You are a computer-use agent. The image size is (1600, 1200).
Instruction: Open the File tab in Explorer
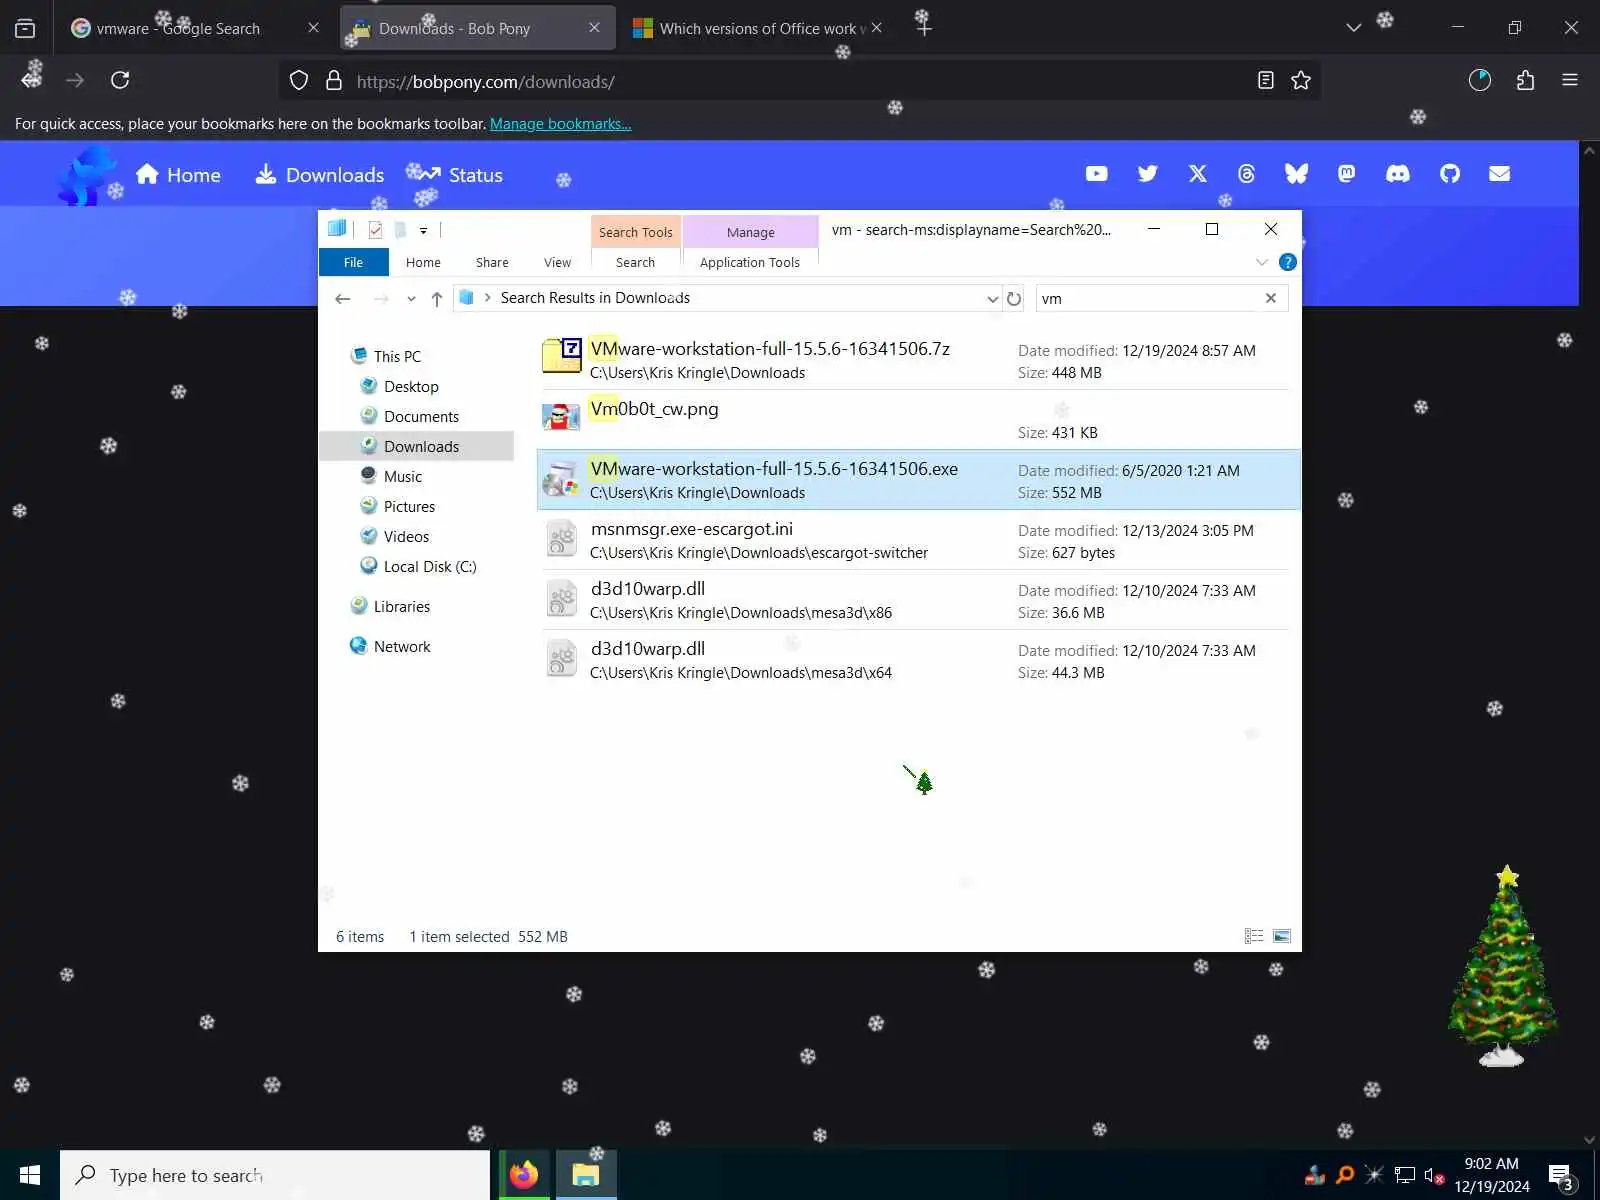pyautogui.click(x=353, y=262)
